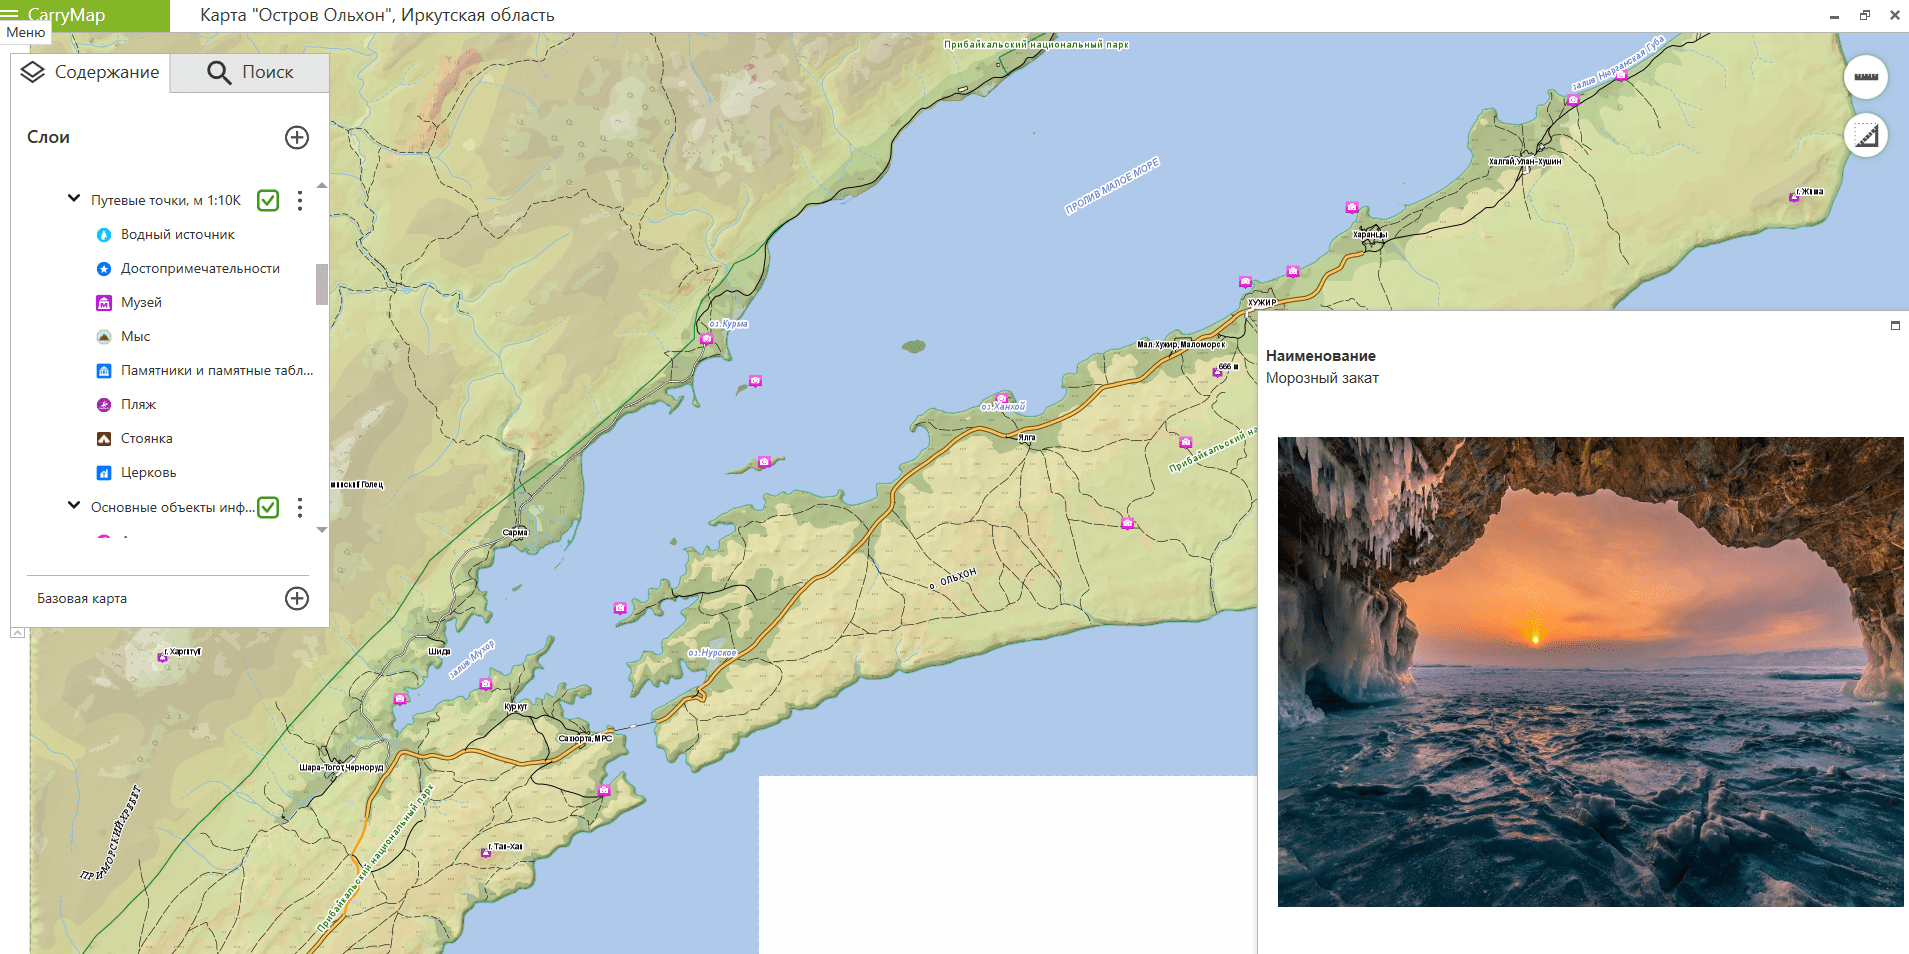
Task: Click the Водный источник legend icon
Action: (x=104, y=235)
